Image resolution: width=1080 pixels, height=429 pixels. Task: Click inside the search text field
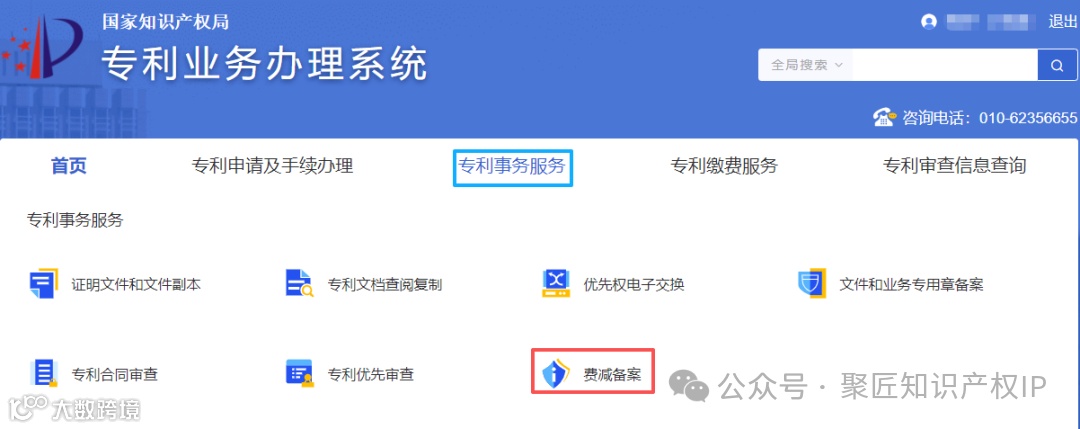pyautogui.click(x=945, y=65)
